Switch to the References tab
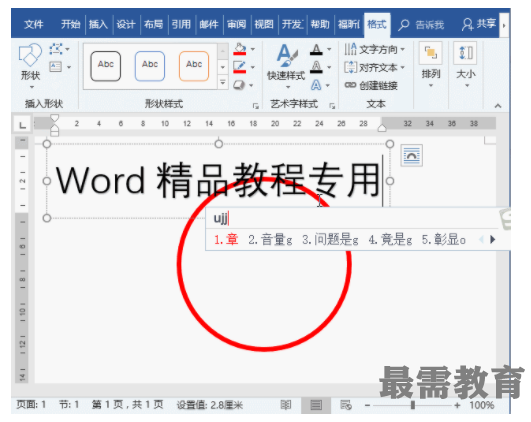 point(181,24)
